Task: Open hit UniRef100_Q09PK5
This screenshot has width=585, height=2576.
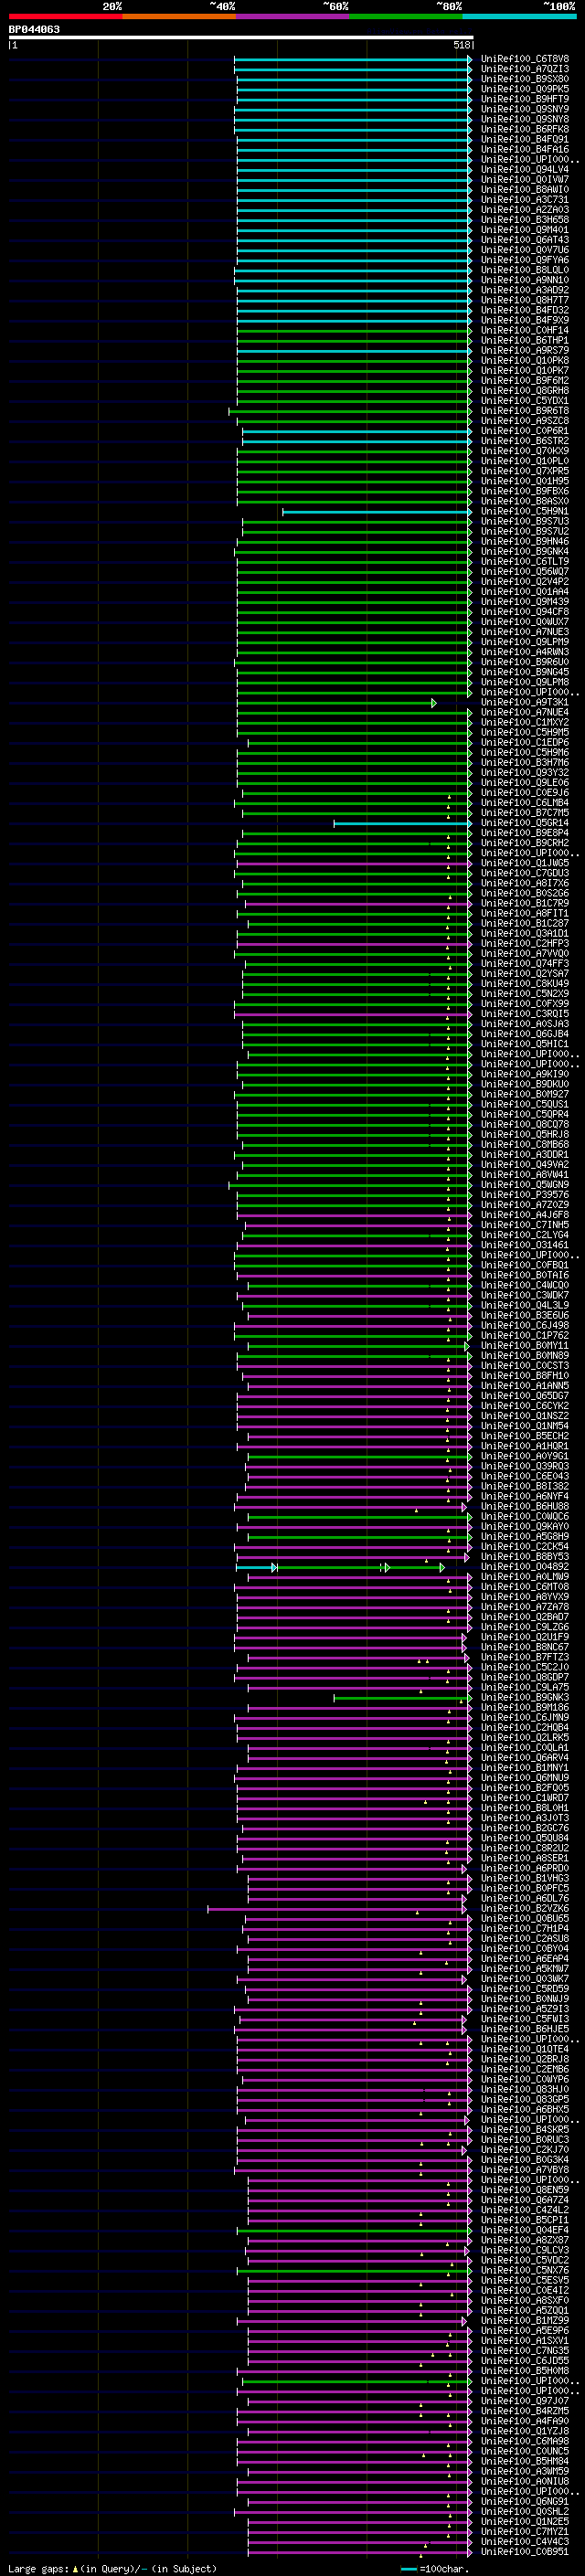Action: (x=525, y=89)
